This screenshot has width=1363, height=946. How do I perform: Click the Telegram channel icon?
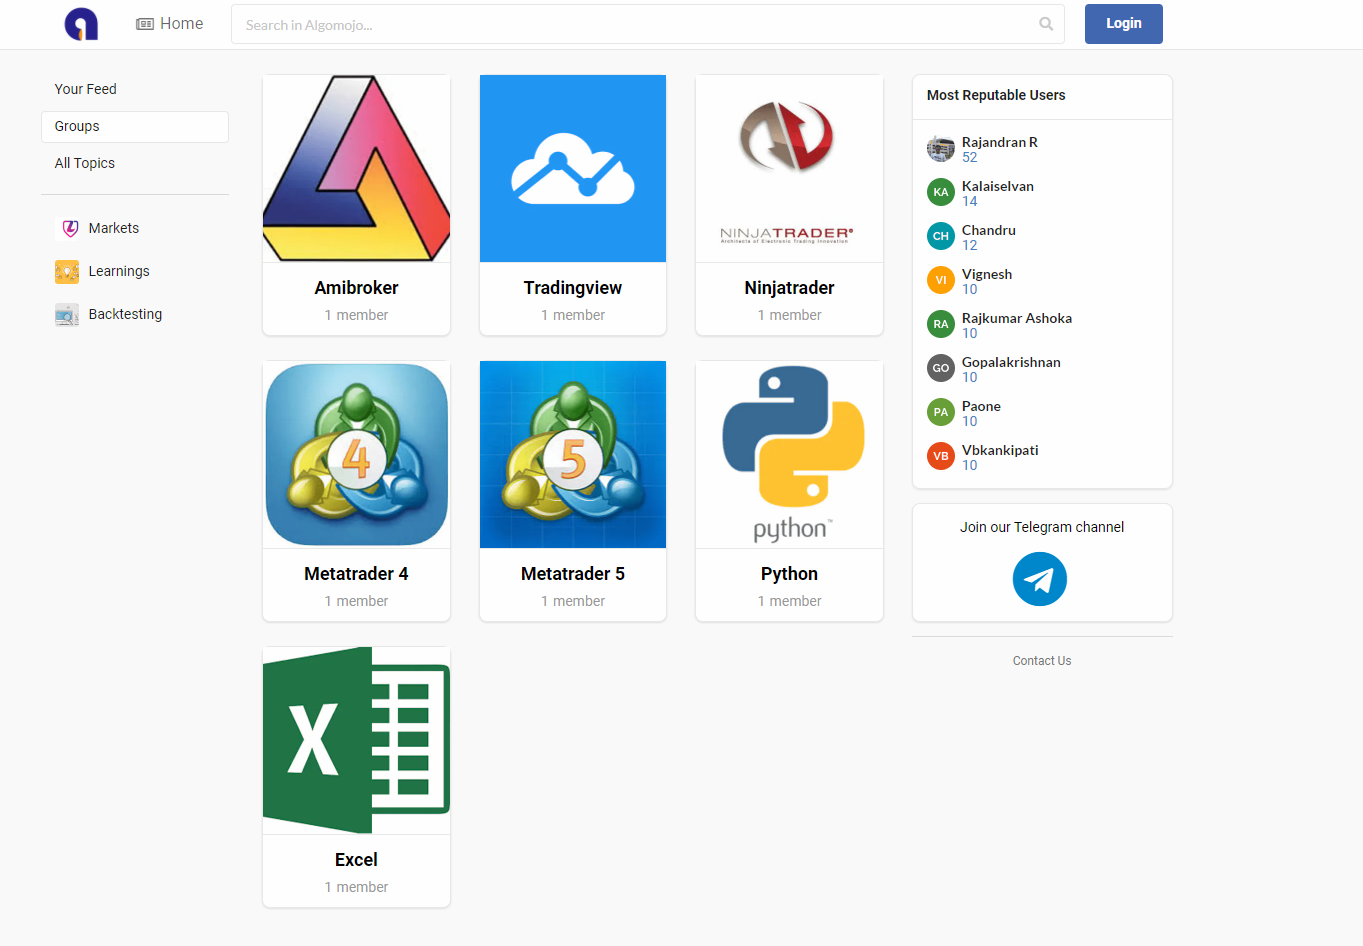coord(1040,579)
